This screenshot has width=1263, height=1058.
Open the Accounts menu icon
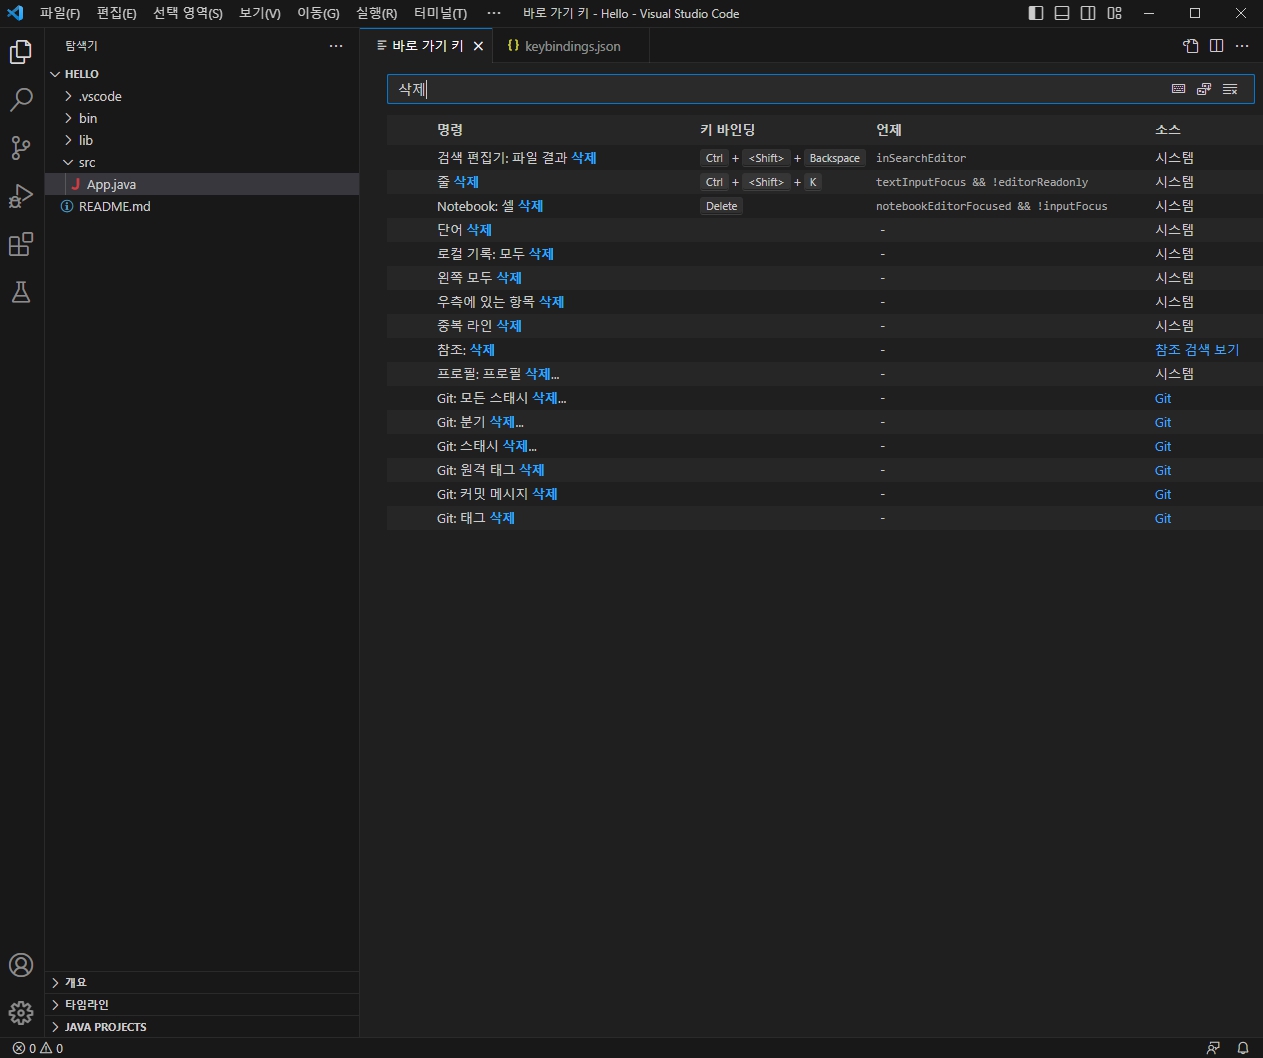coord(21,965)
